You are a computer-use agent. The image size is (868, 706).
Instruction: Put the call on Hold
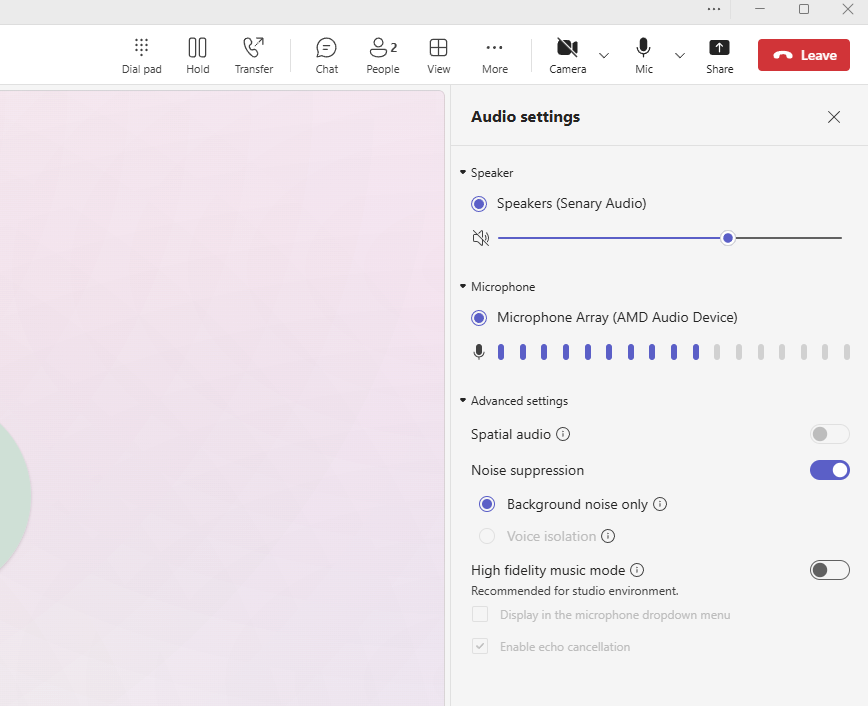[198, 55]
